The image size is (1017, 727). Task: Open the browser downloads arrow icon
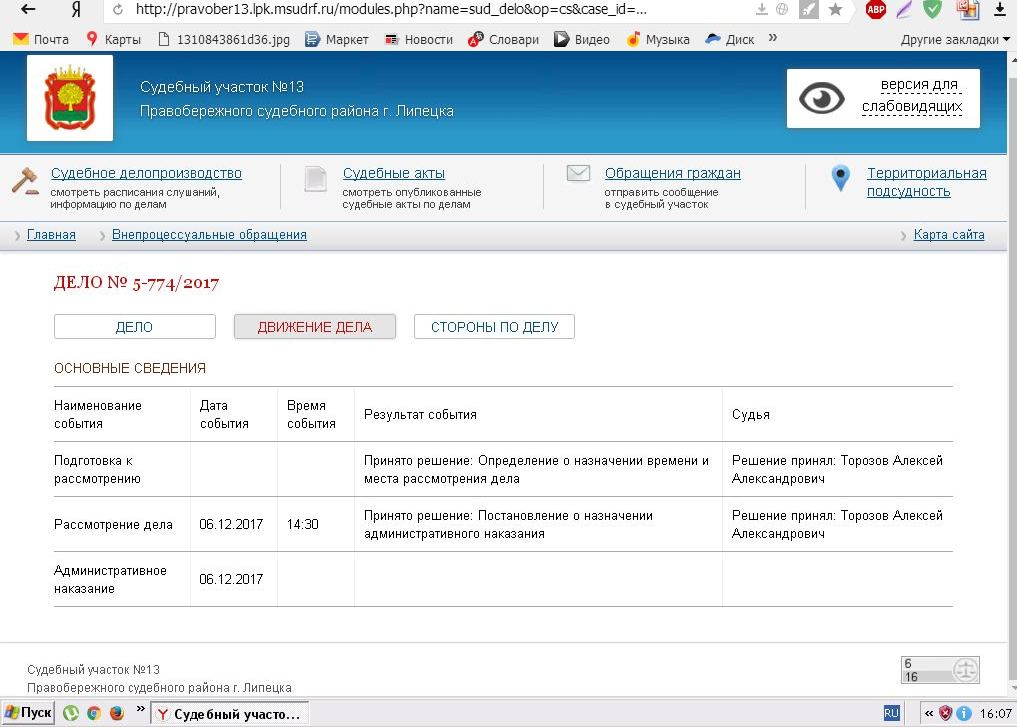[x=762, y=10]
